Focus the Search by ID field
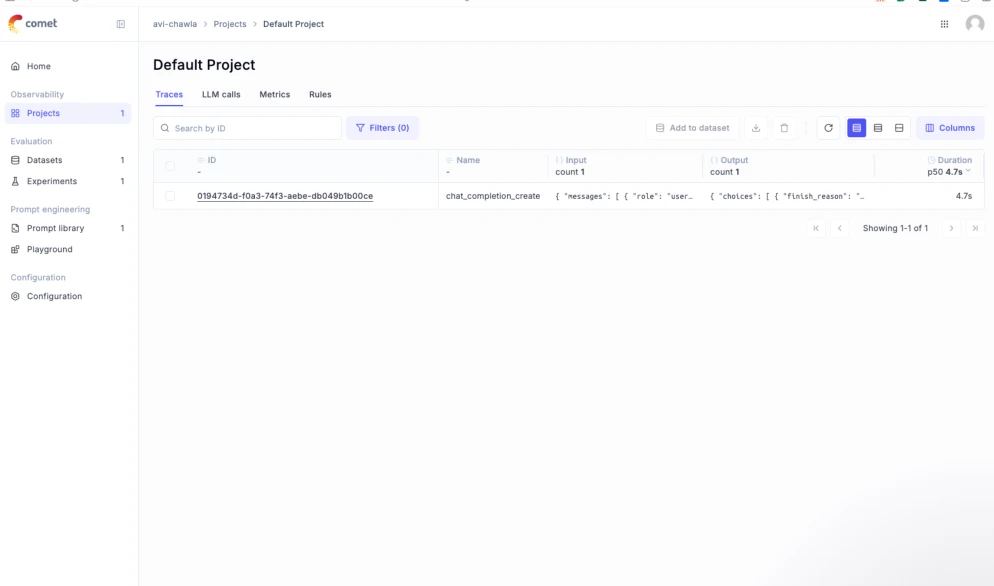 click(x=247, y=128)
